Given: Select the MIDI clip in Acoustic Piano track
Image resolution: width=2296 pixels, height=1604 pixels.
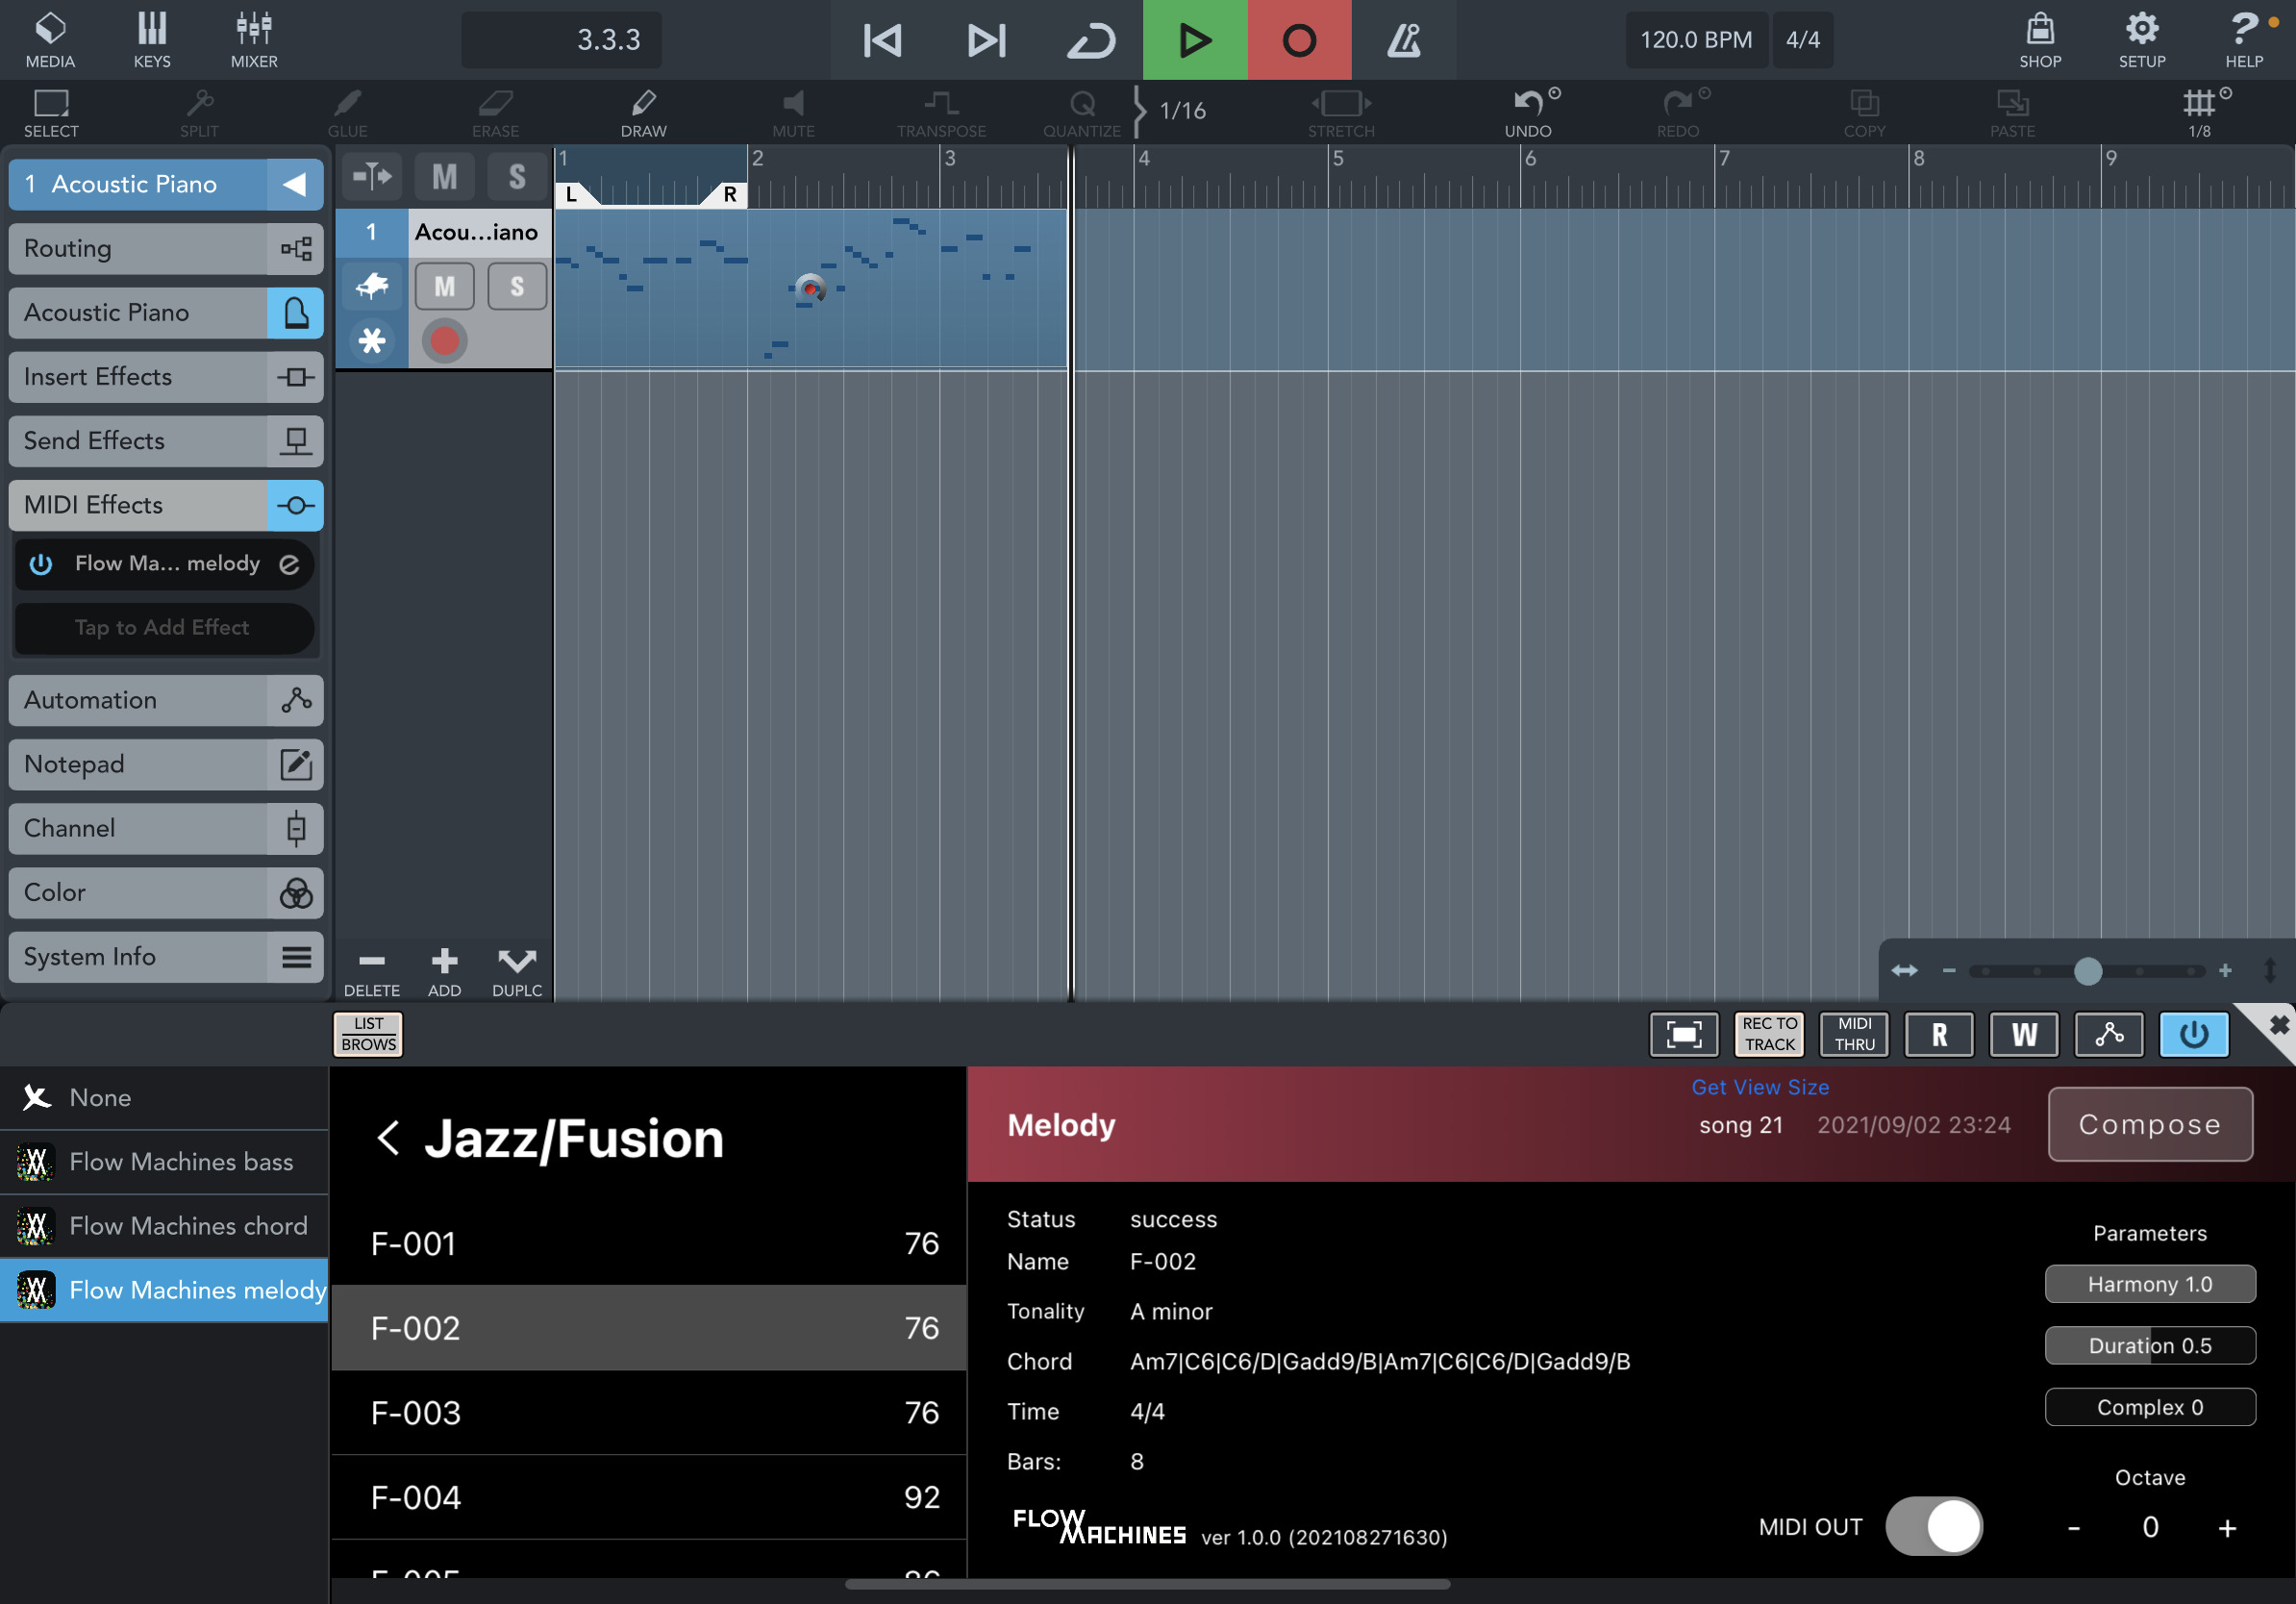Looking at the screenshot, I should pyautogui.click(x=811, y=288).
